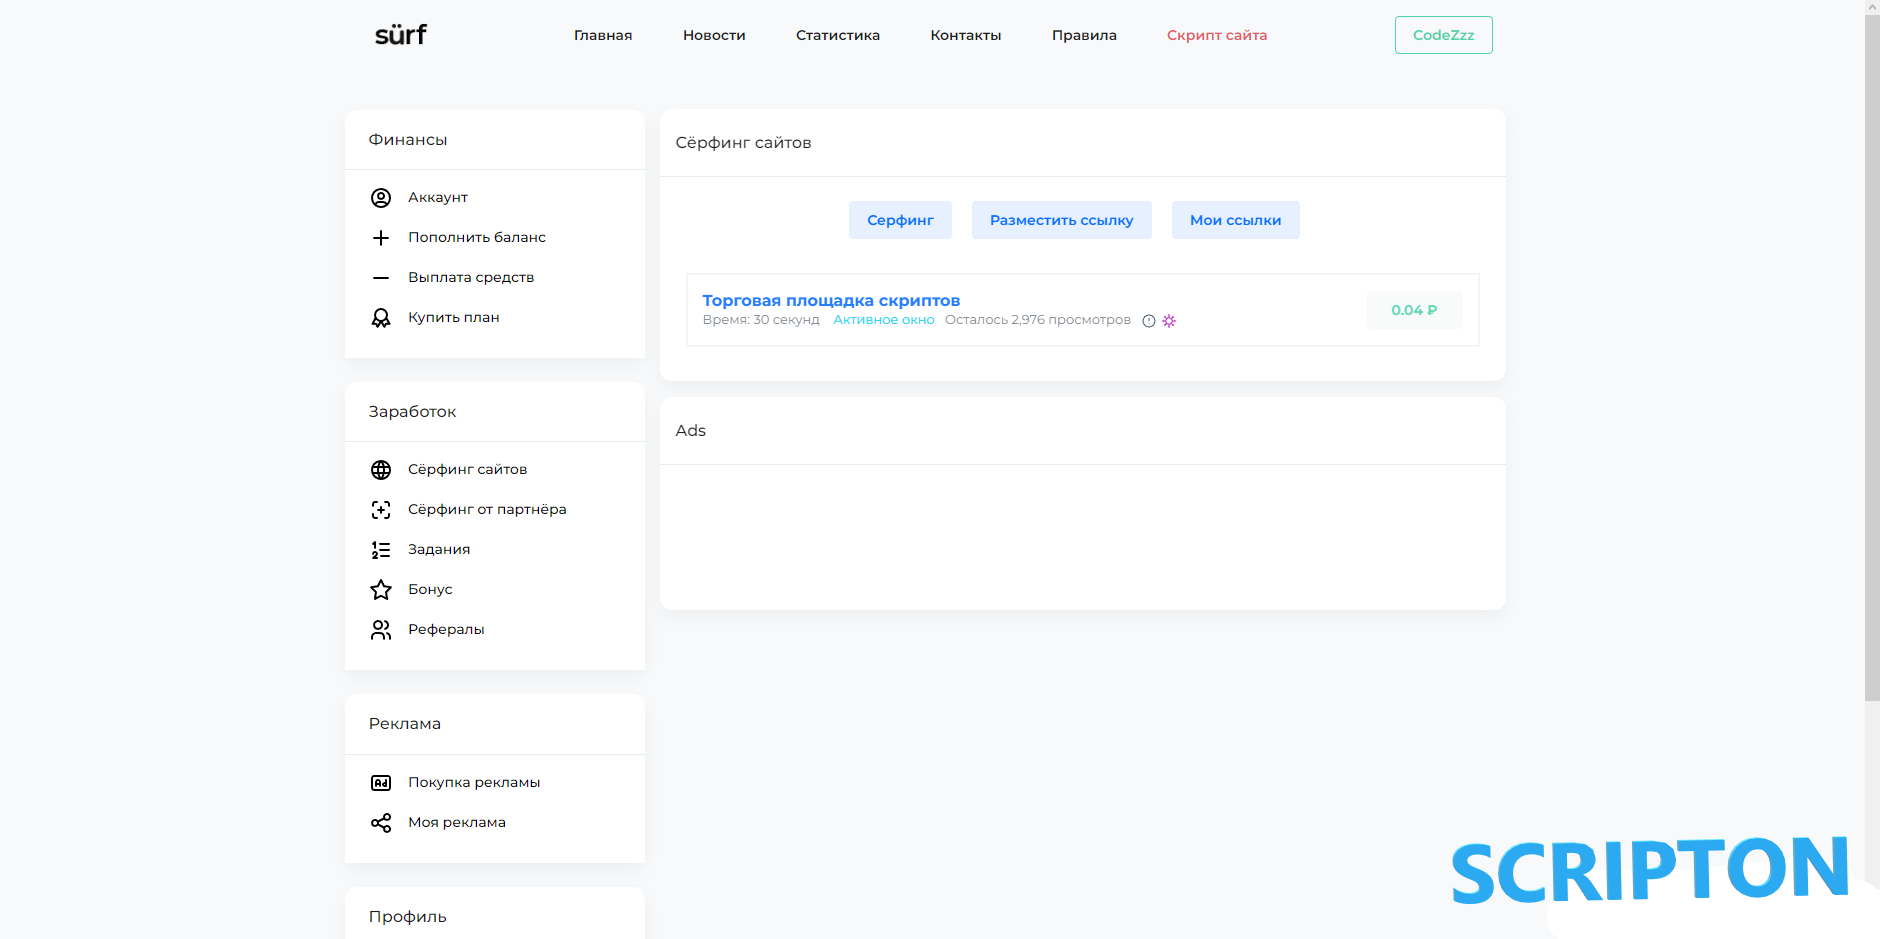Viewport: 1880px width, 939px height.
Task: Select the Разместить ссылку button
Action: coord(1061,220)
